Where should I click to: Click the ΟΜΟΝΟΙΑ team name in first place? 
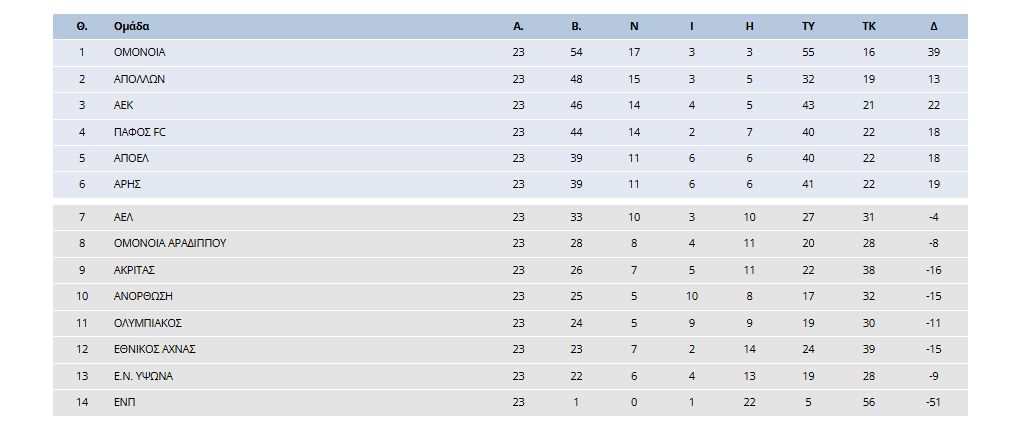click(140, 52)
